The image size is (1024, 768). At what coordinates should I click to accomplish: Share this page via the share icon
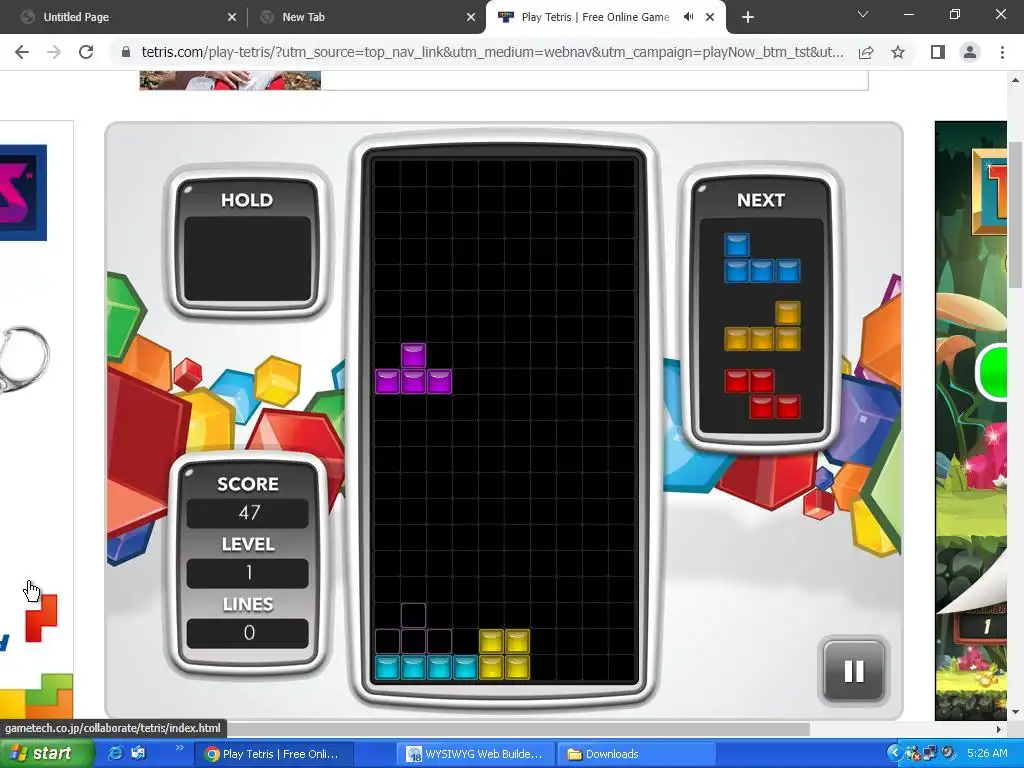(866, 52)
